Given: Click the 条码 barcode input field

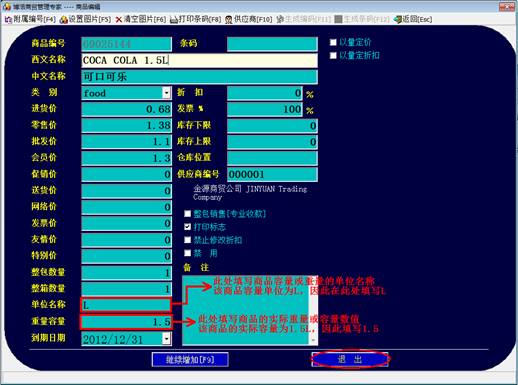Looking at the screenshot, I should [x=272, y=44].
